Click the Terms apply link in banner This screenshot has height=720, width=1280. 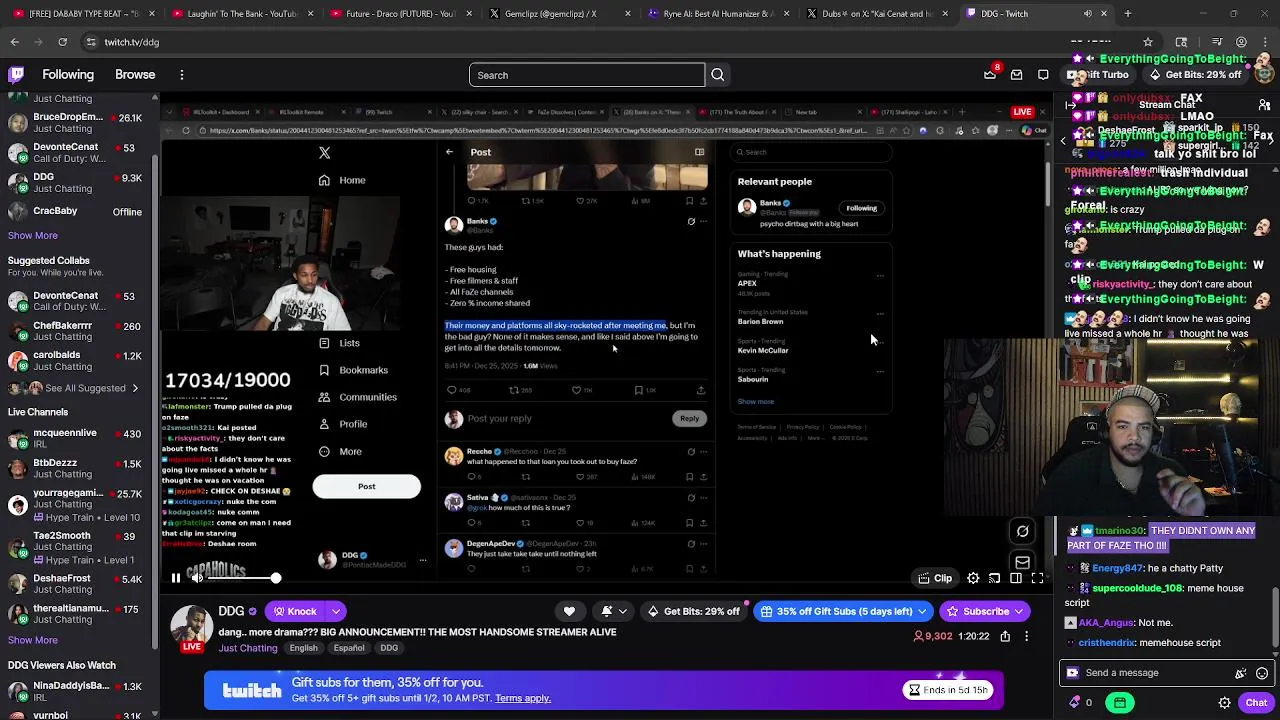point(523,698)
